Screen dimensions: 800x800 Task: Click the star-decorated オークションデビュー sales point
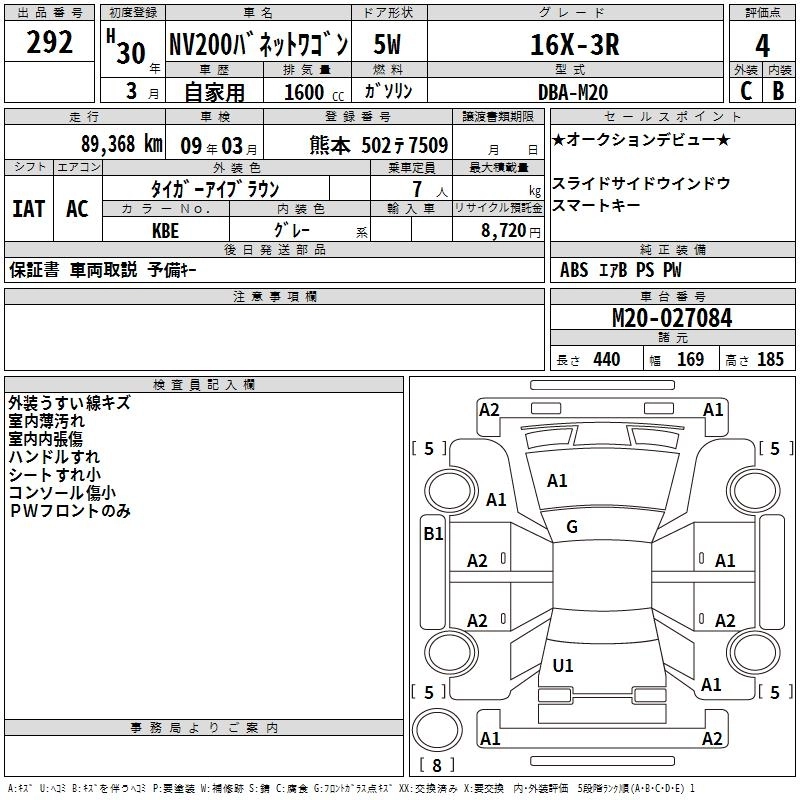[641, 140]
